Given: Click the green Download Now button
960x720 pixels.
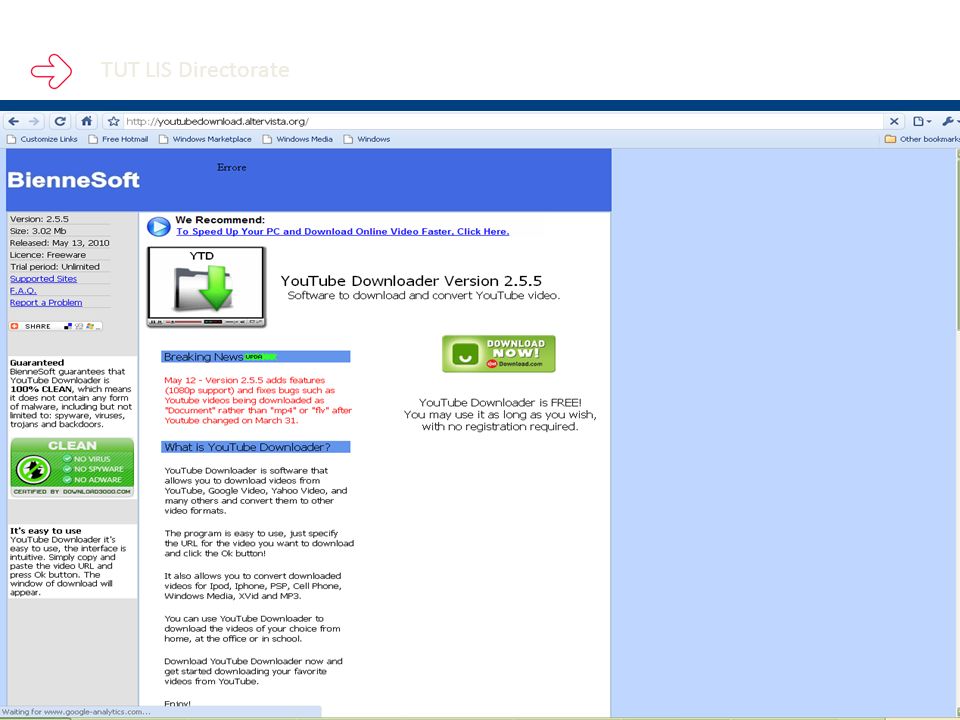Looking at the screenshot, I should coord(498,354).
